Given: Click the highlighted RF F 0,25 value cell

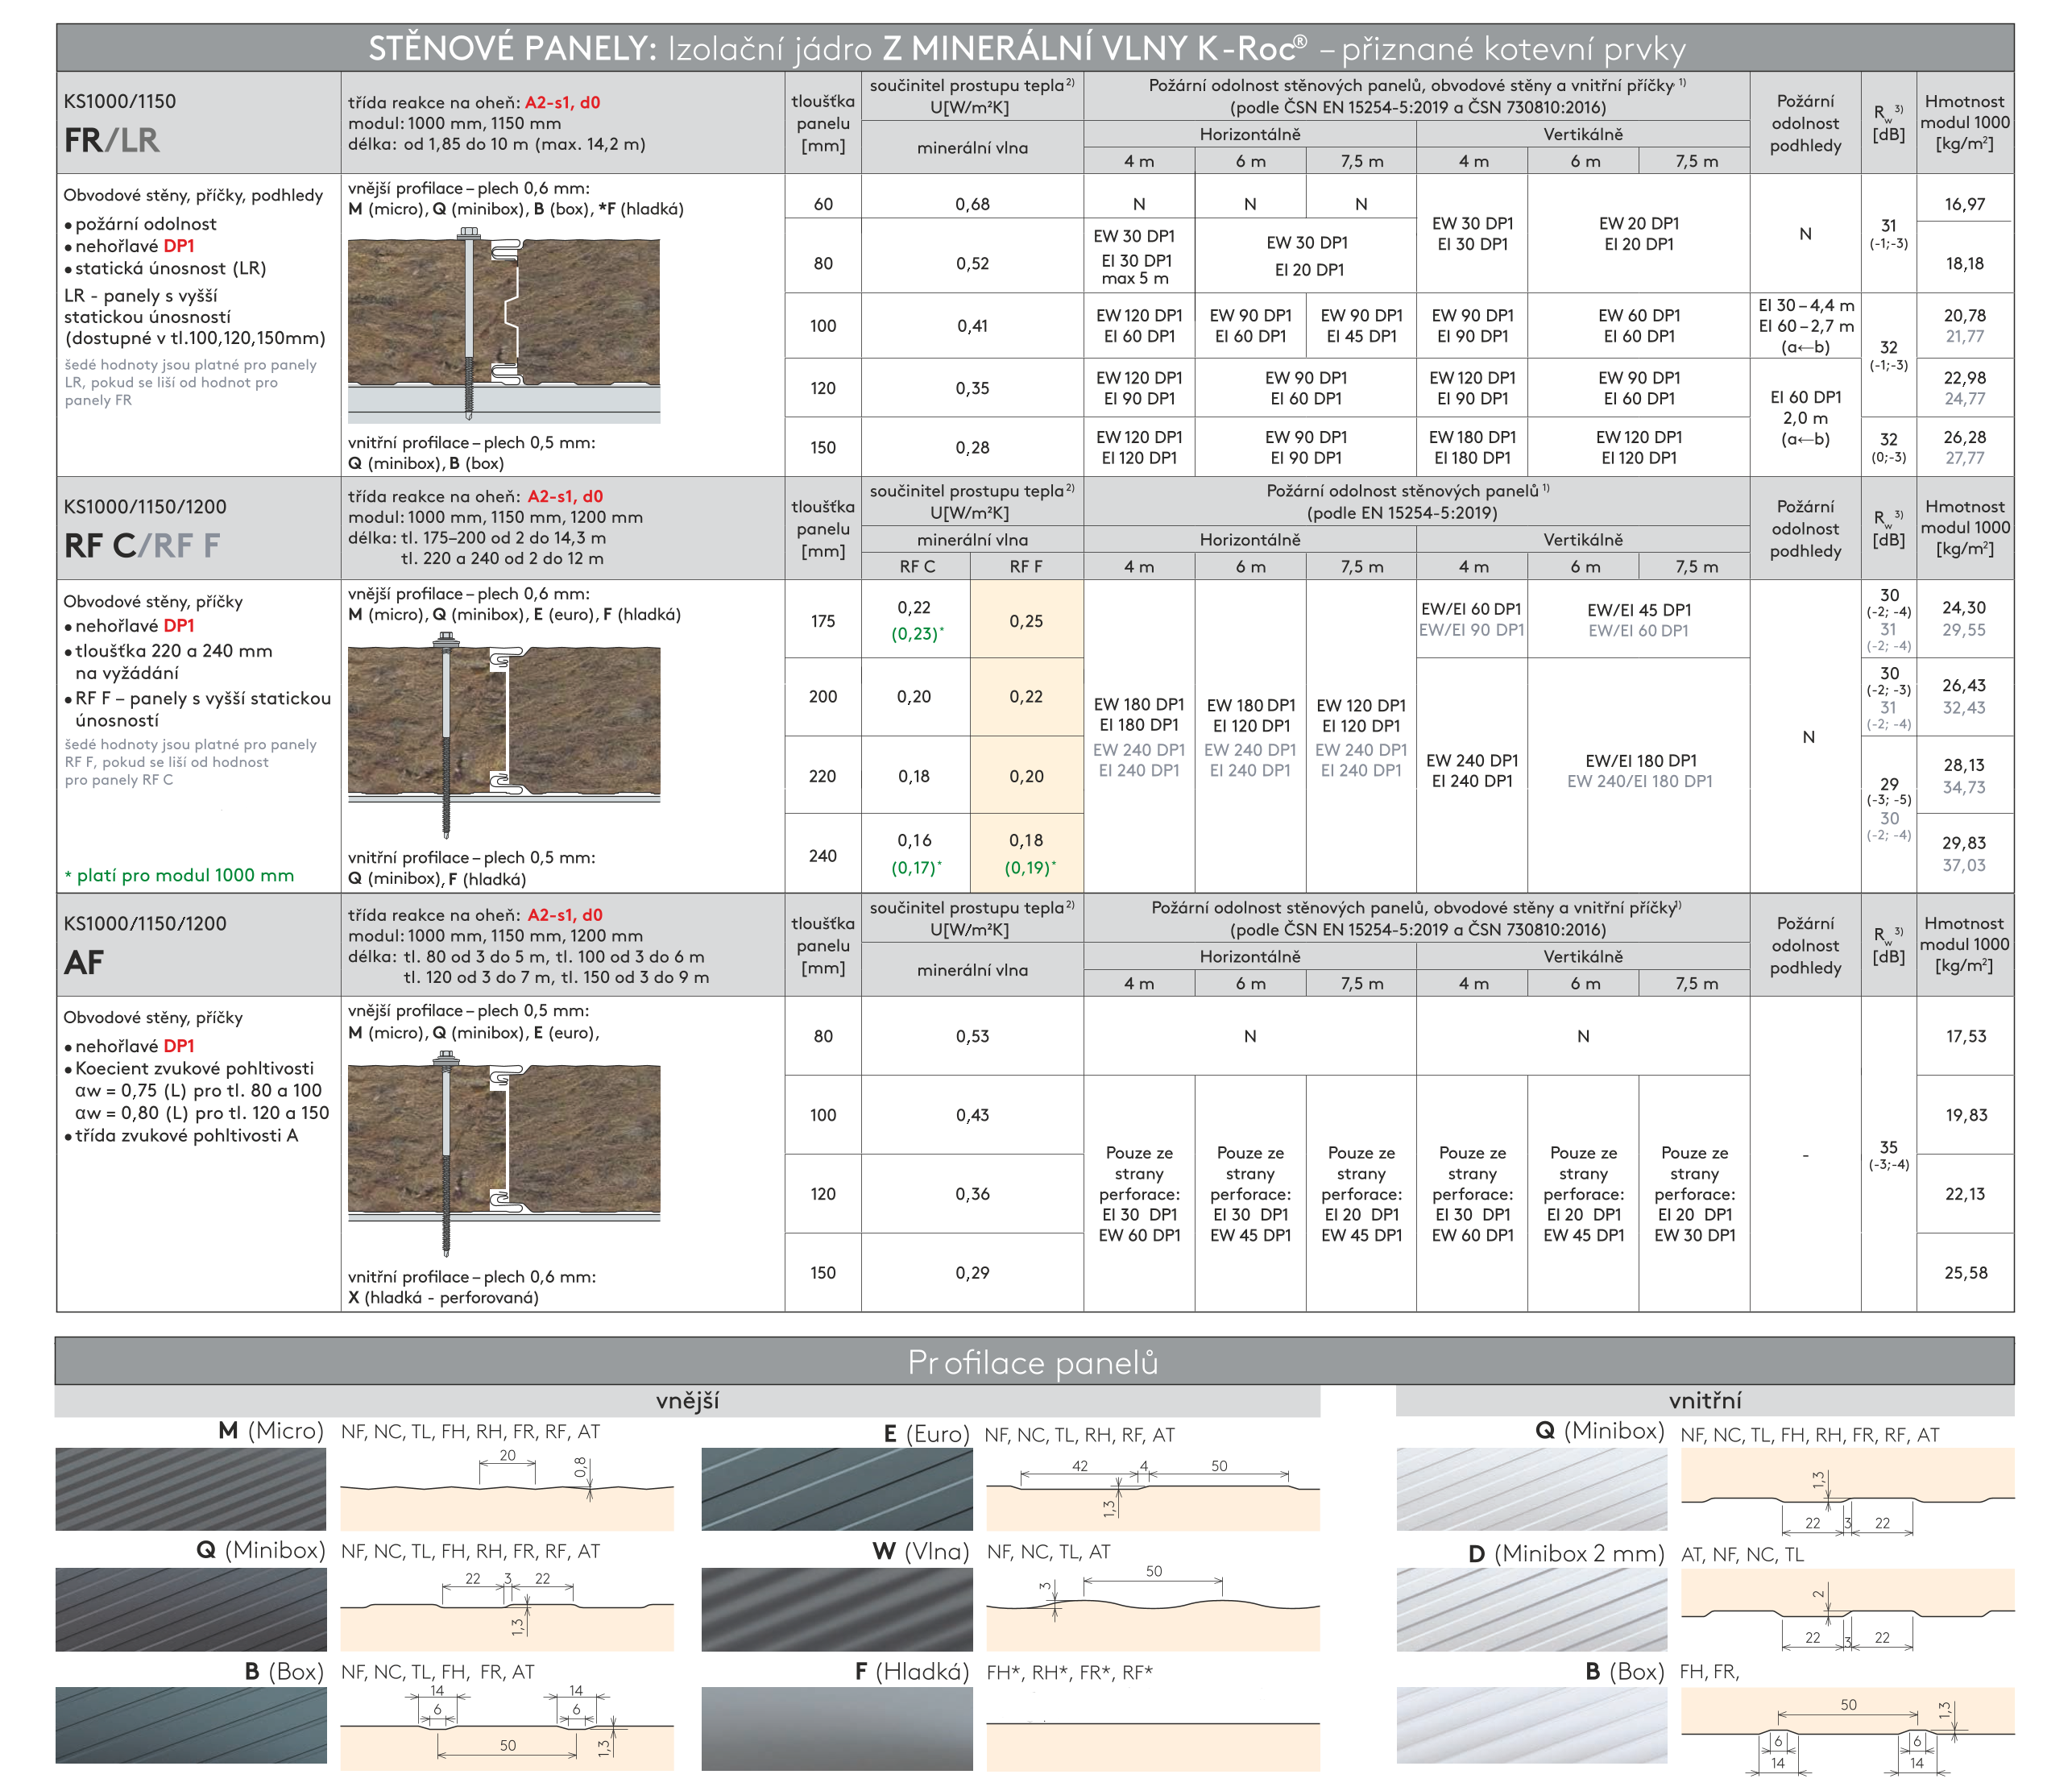Looking at the screenshot, I should tap(1026, 621).
